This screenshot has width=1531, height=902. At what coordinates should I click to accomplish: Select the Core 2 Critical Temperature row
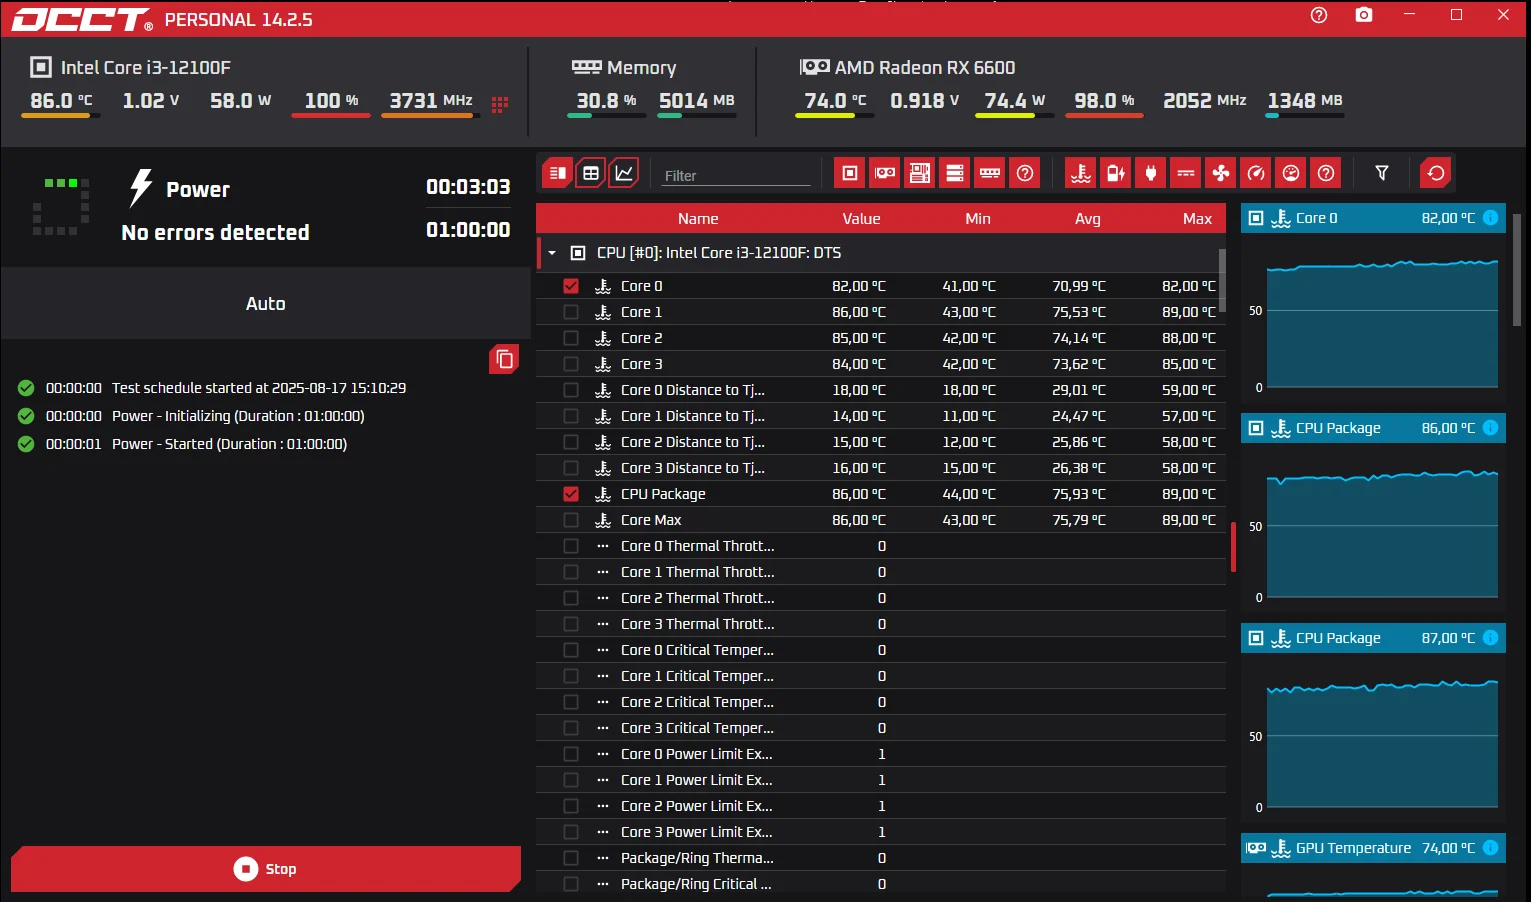click(881, 702)
